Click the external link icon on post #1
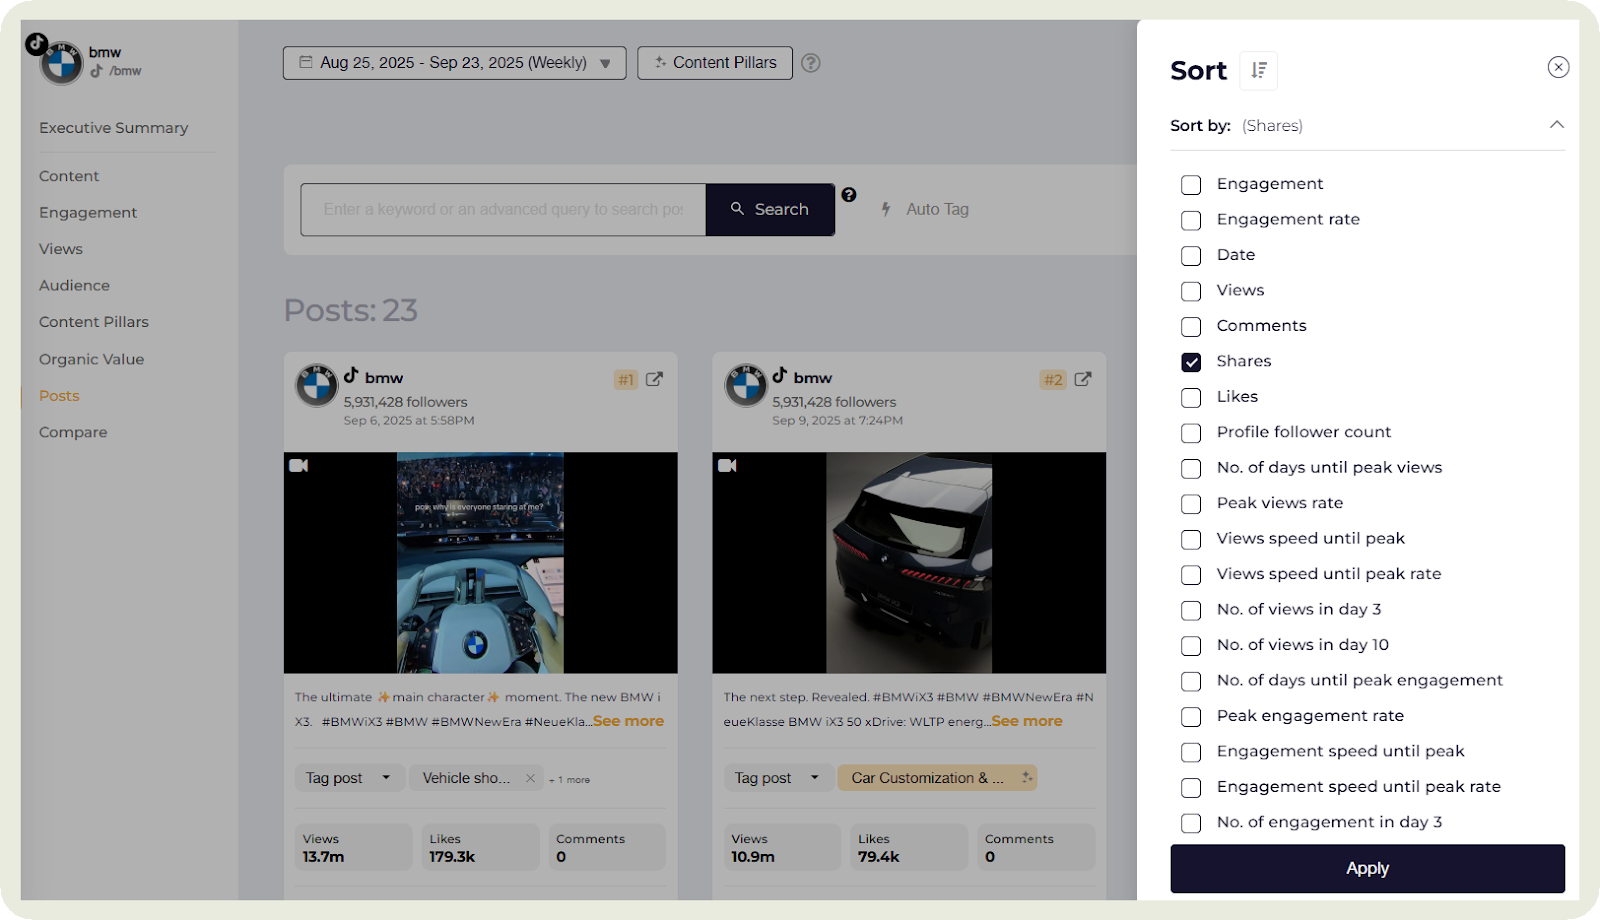The height and width of the screenshot is (920, 1600). coord(655,380)
